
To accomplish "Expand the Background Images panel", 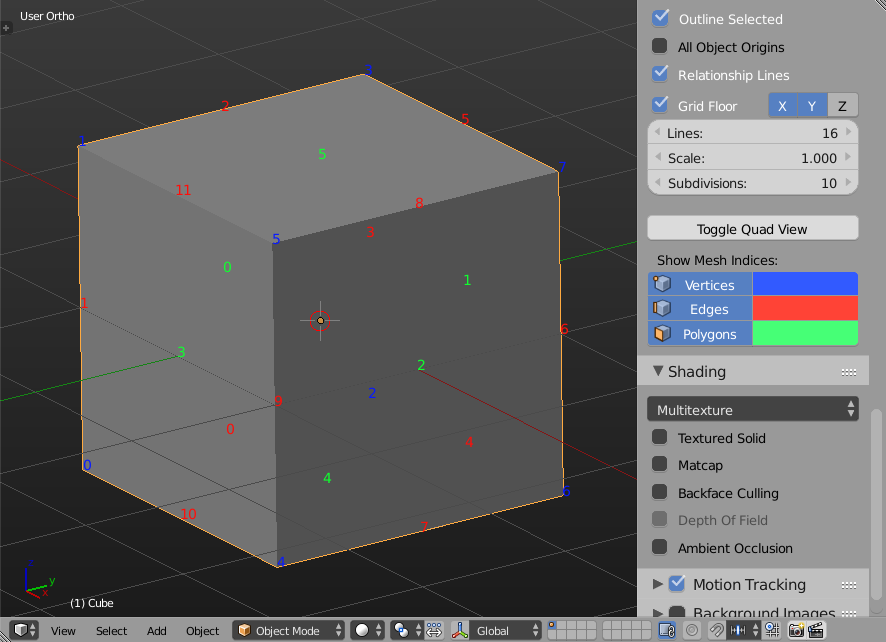I will (x=658, y=612).
